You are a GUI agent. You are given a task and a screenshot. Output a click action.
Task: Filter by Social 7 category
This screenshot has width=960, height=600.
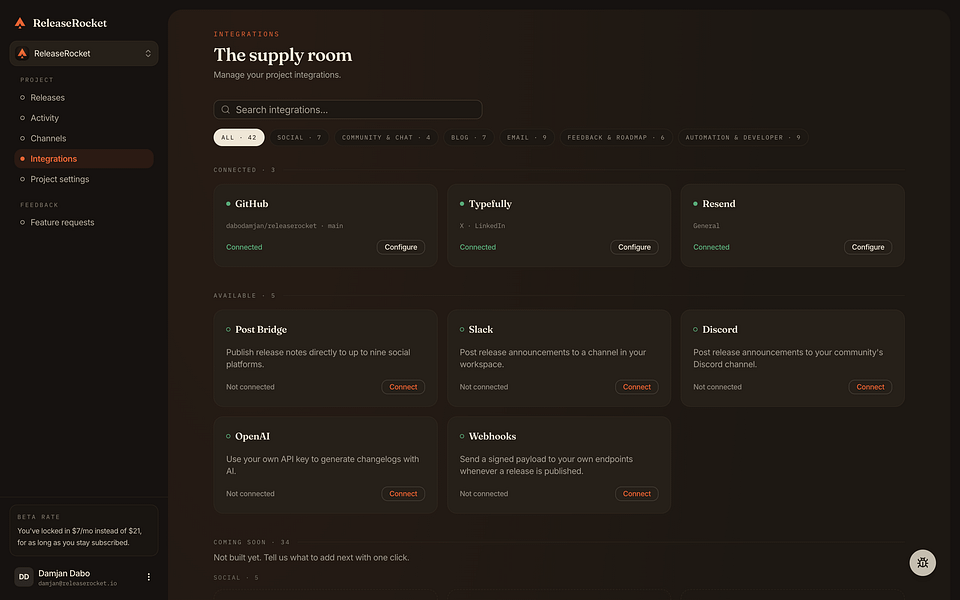coord(299,137)
